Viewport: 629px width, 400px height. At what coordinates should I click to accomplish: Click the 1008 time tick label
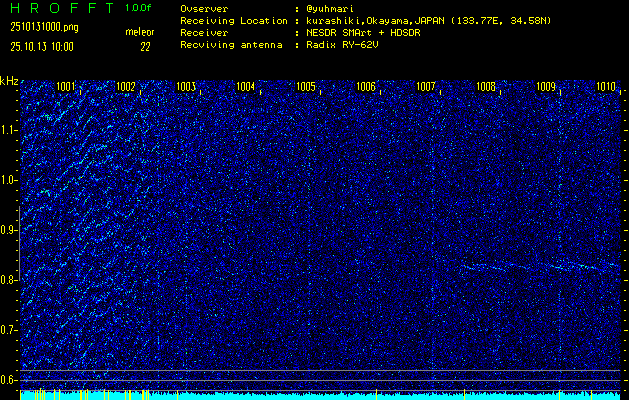click(486, 87)
